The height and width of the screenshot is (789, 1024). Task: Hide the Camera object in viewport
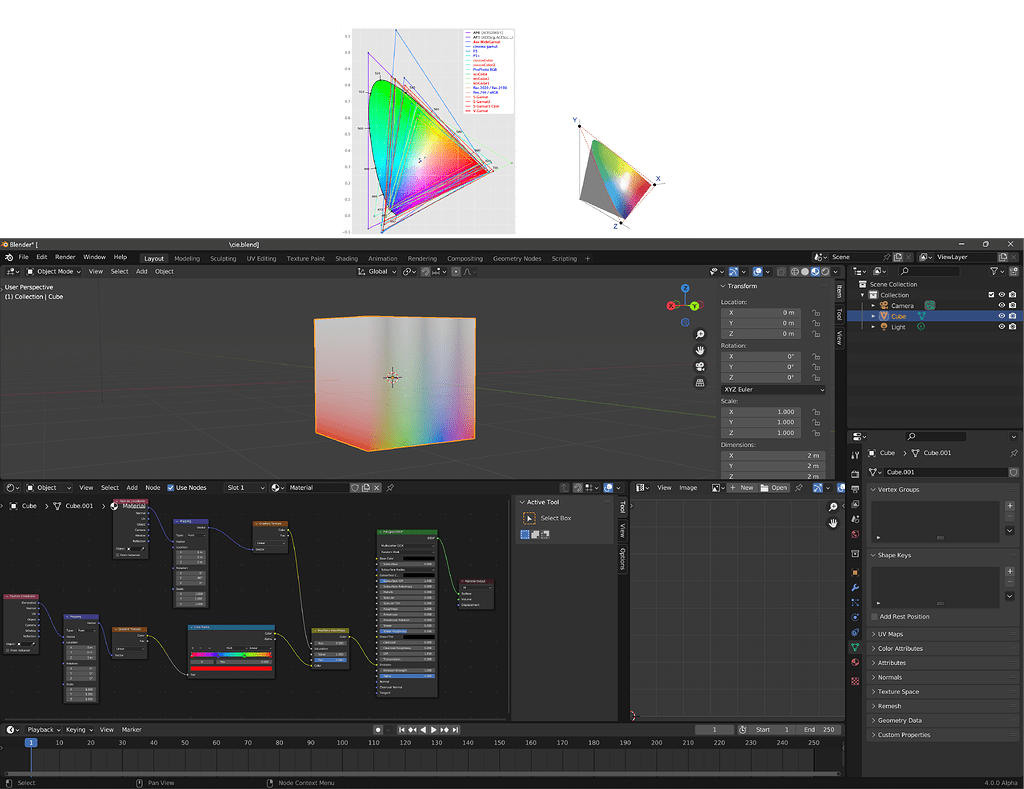pos(1002,306)
